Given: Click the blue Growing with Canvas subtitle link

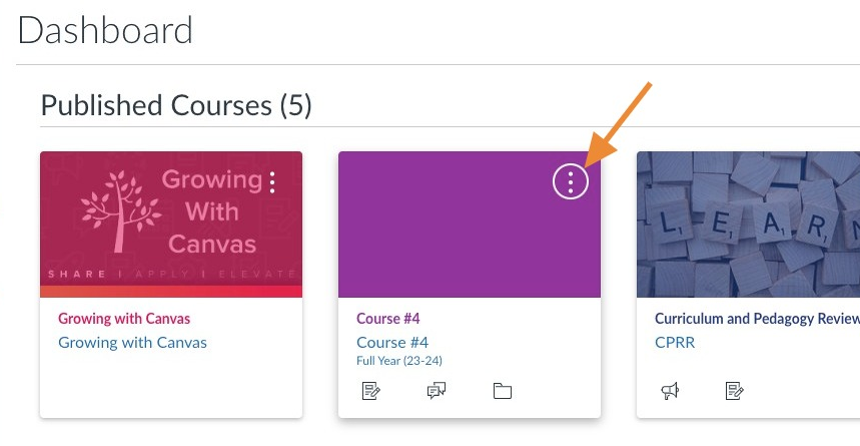Looking at the screenshot, I should (132, 342).
